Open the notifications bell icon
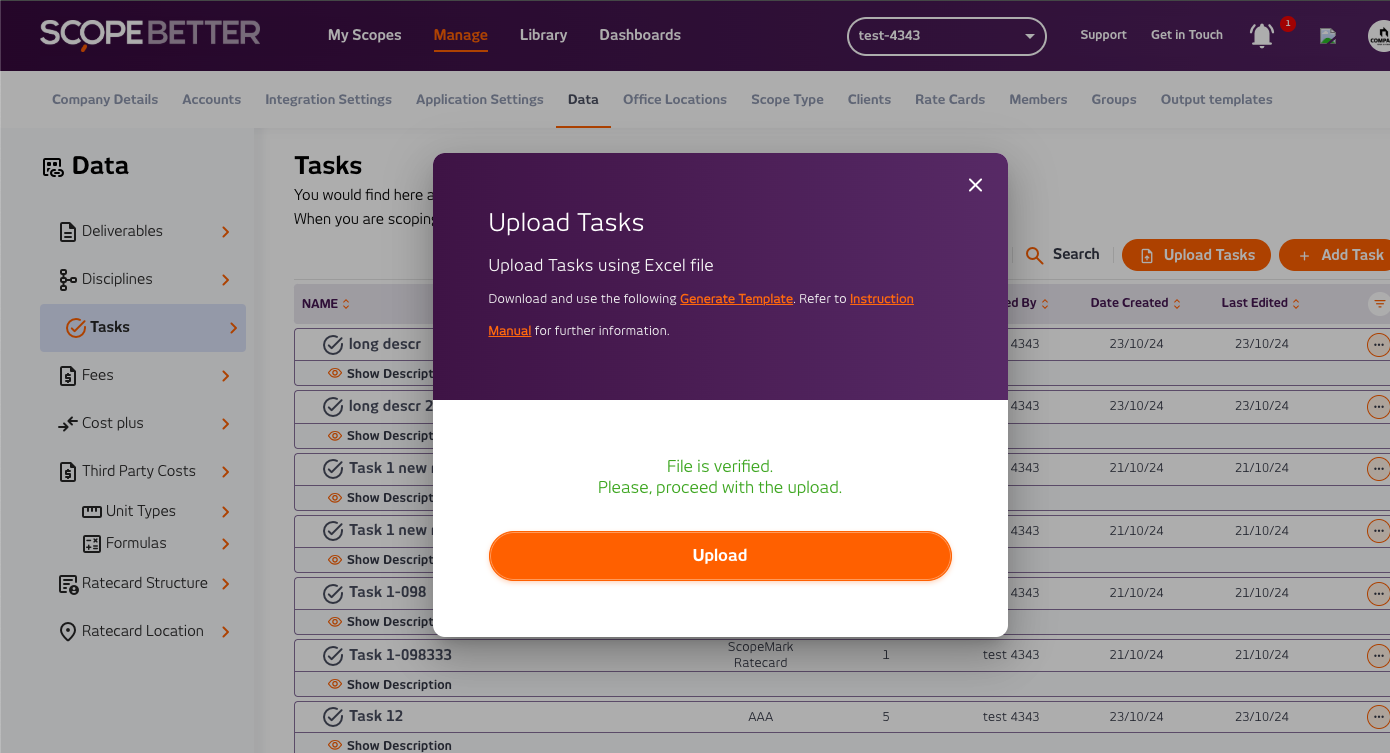Screen dimensions: 1390x753 pyautogui.click(x=1262, y=36)
